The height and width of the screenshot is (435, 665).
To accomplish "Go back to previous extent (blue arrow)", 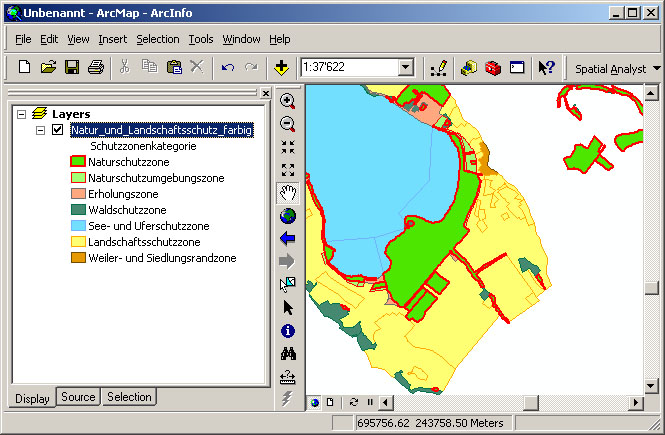I will (288, 239).
